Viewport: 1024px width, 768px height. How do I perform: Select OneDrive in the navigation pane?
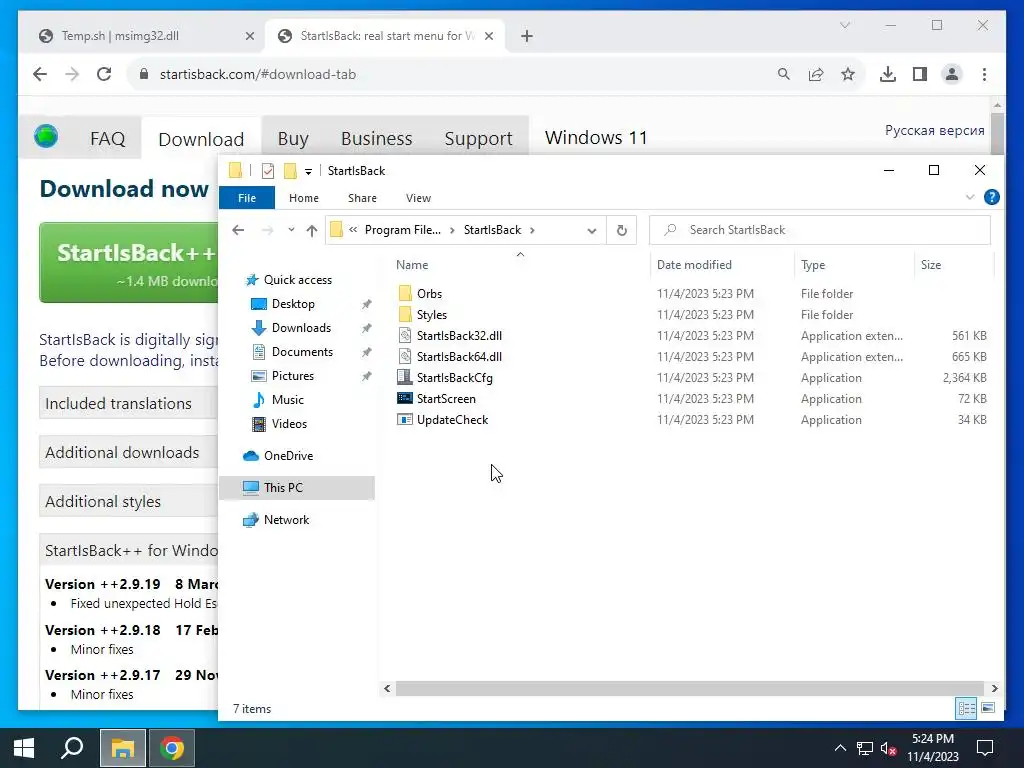pyautogui.click(x=288, y=456)
